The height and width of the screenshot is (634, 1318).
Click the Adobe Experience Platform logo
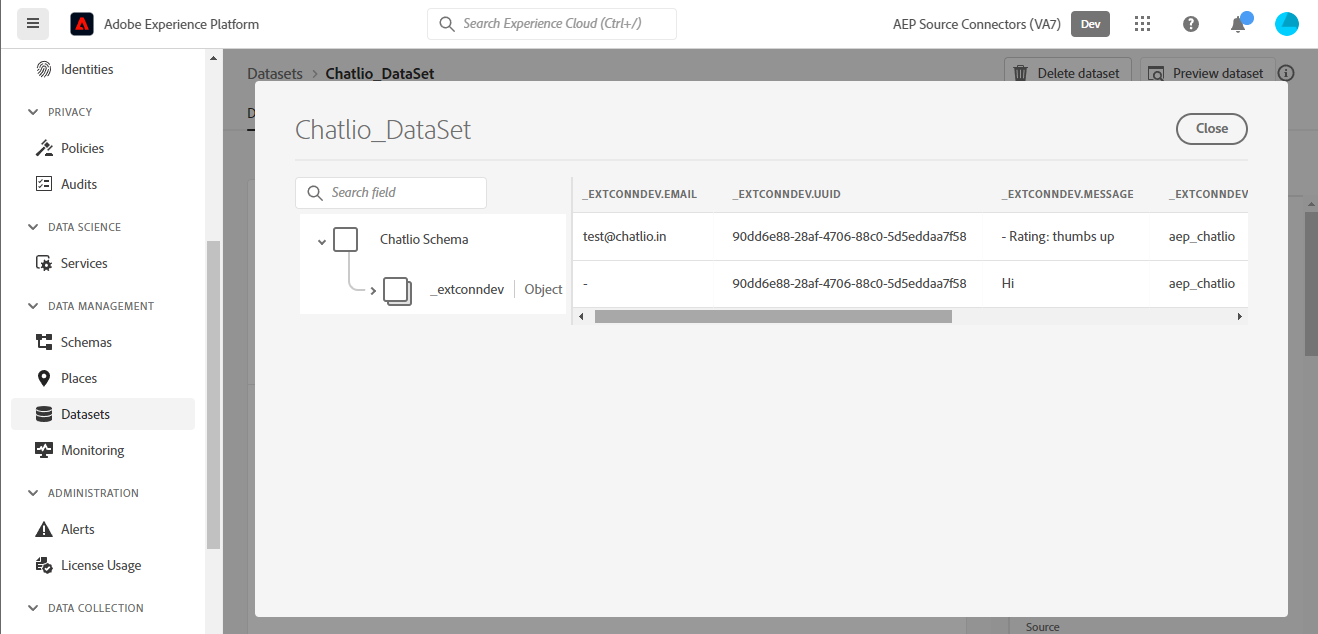click(x=82, y=24)
